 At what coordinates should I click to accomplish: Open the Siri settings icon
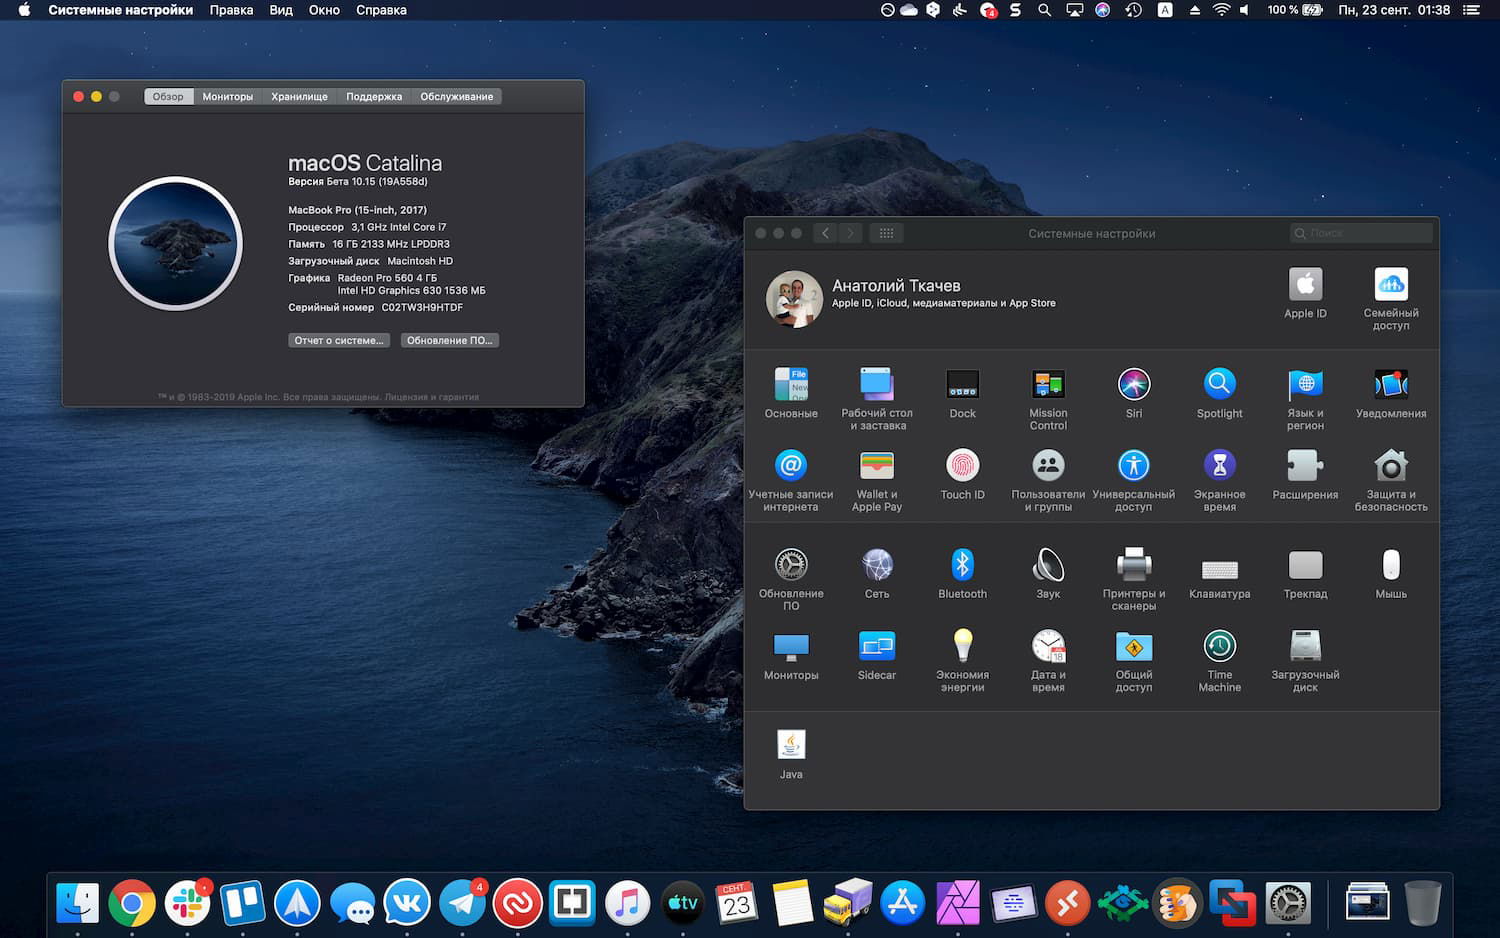[x=1133, y=385]
